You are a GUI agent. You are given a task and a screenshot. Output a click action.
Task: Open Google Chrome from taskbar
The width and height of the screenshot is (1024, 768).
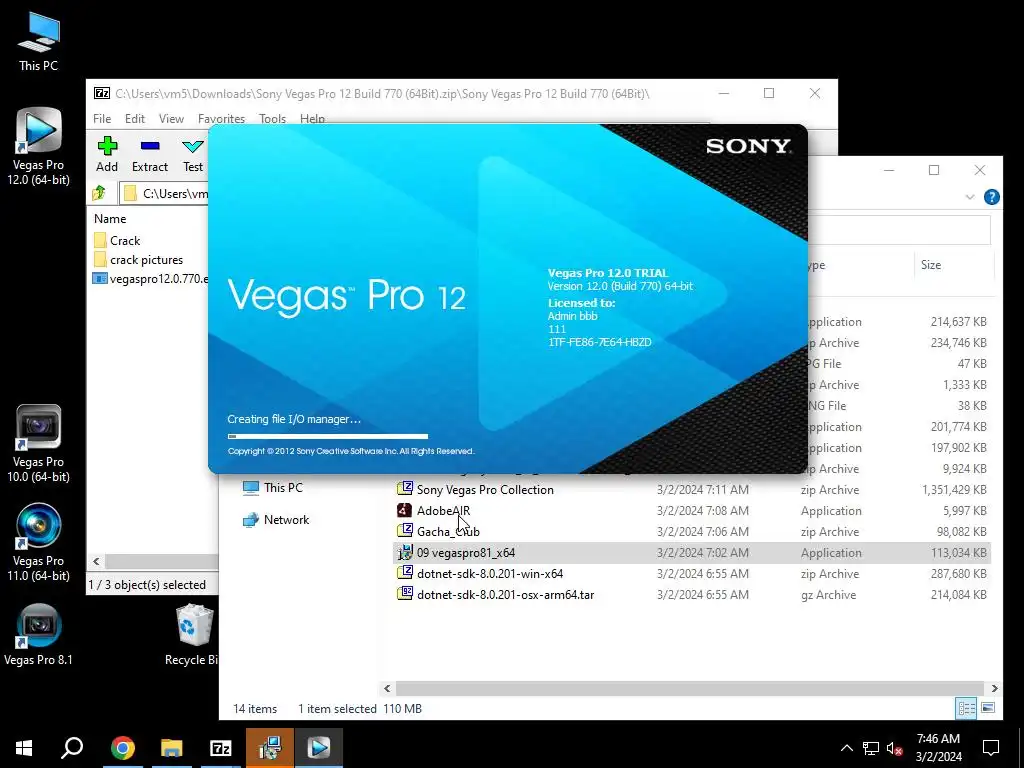[123, 748]
